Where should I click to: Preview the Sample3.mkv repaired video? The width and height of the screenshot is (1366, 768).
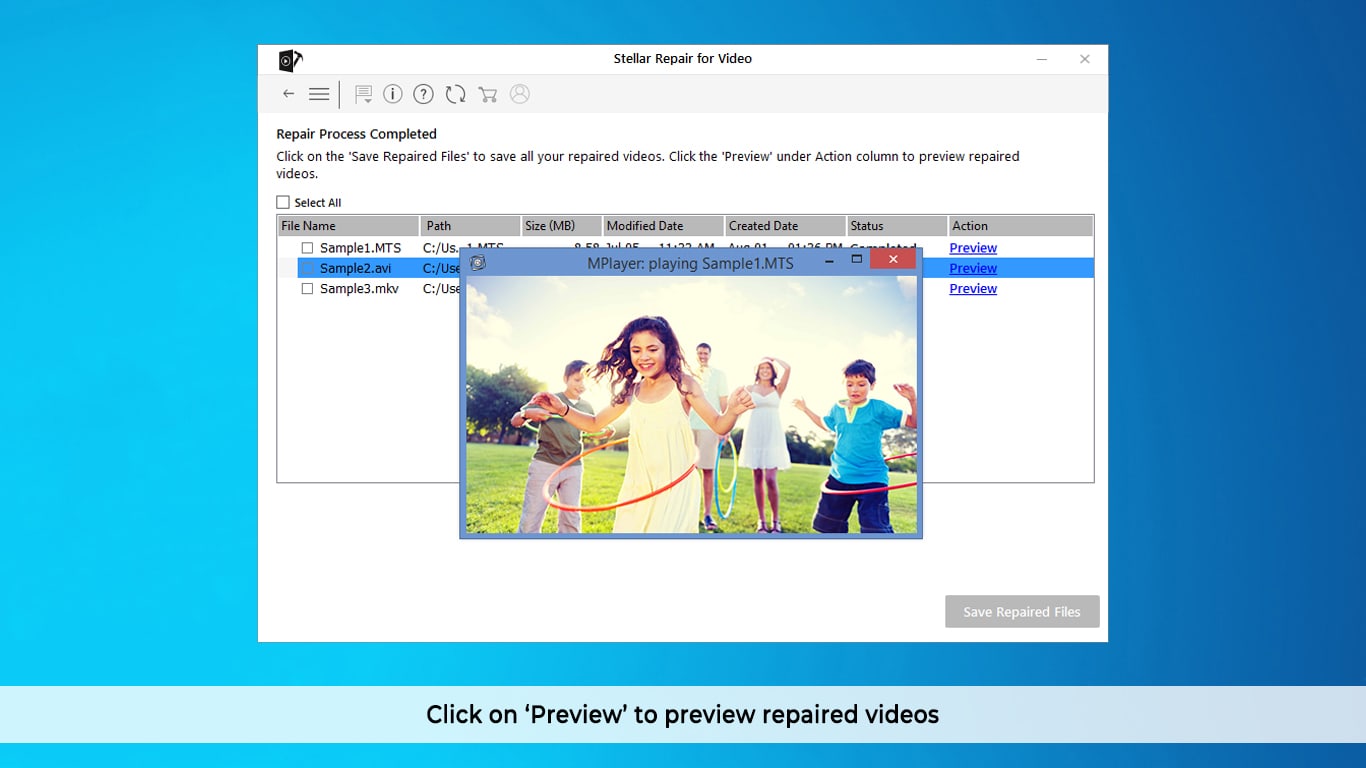[973, 288]
